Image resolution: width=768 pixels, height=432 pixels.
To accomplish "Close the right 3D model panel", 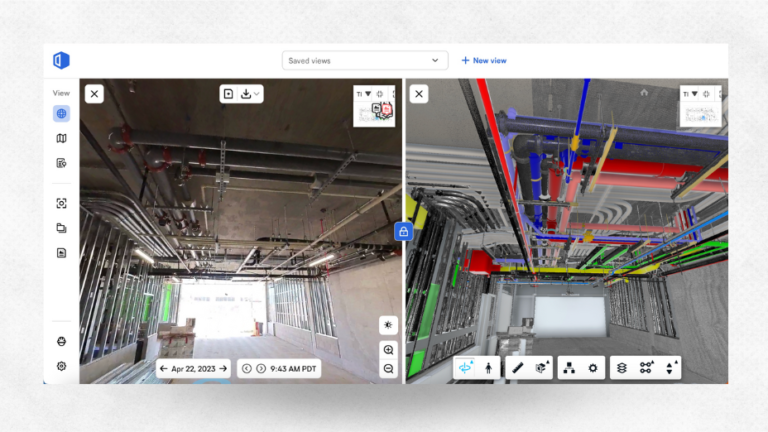I will (419, 94).
